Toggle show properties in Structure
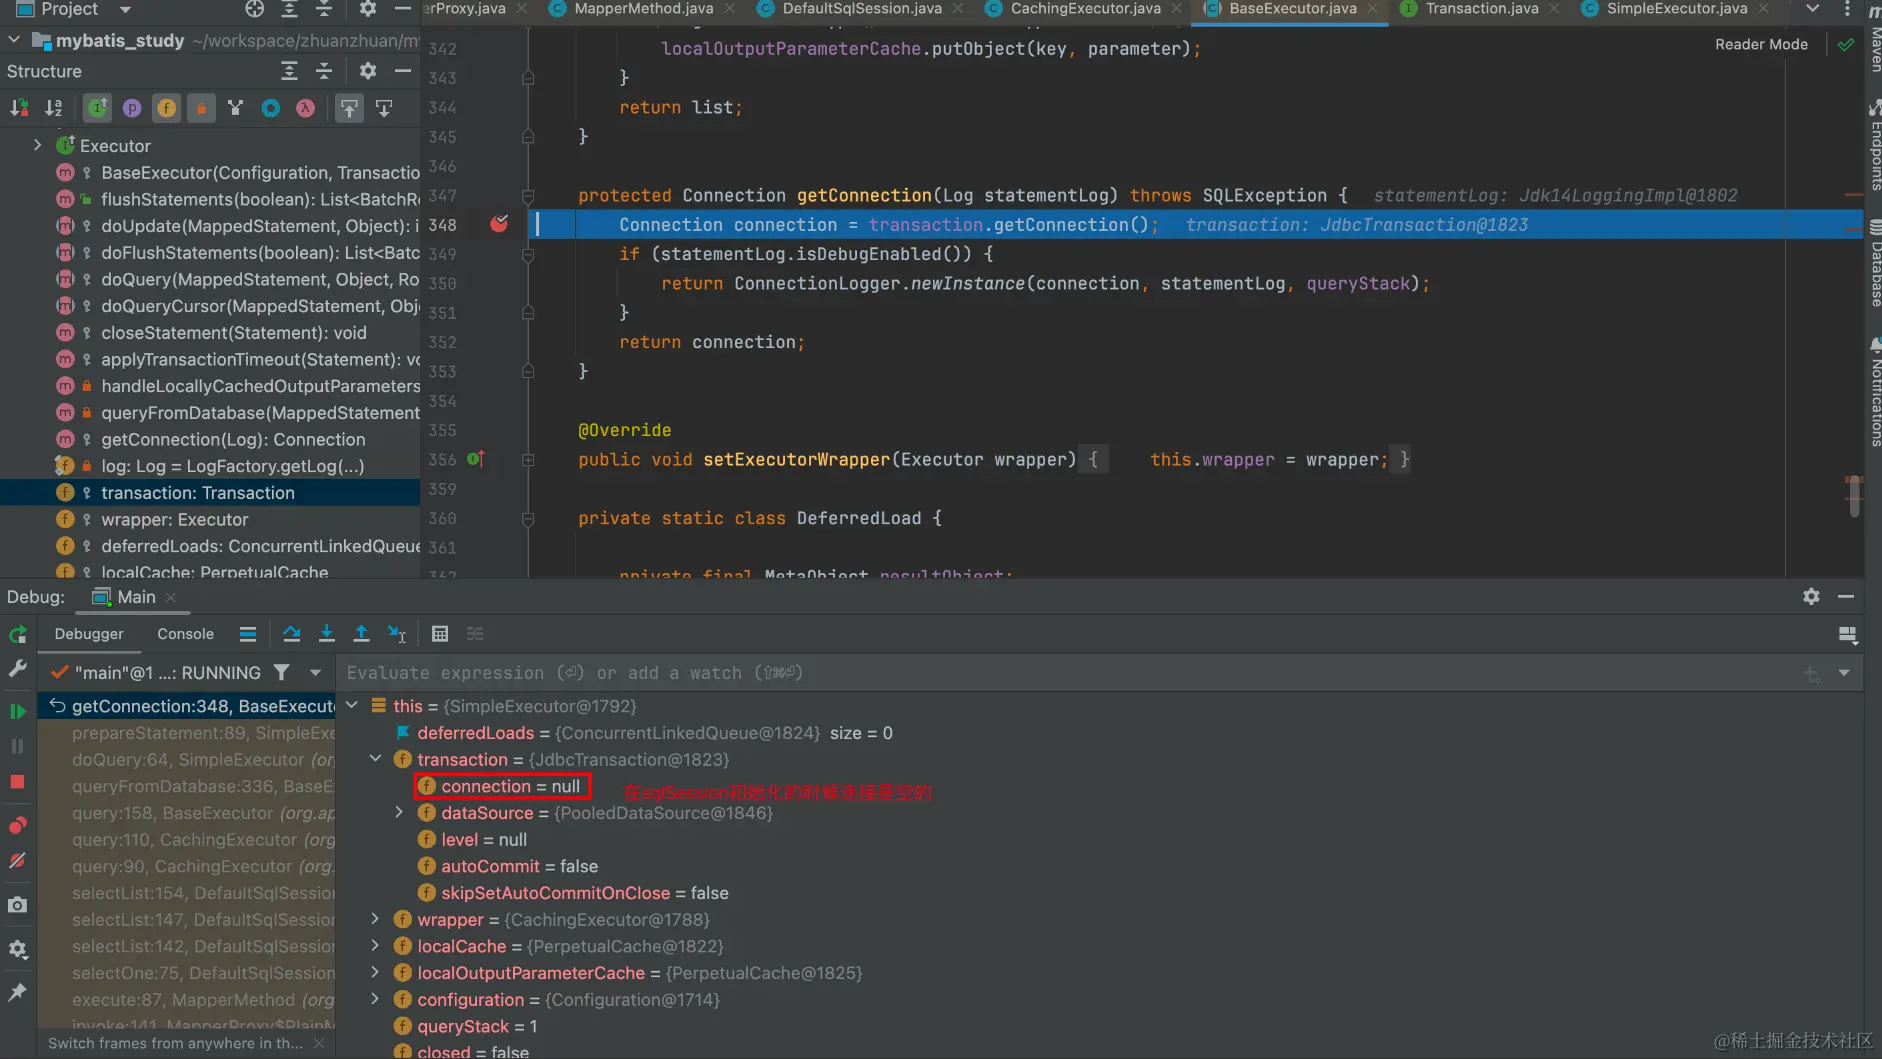 point(132,108)
